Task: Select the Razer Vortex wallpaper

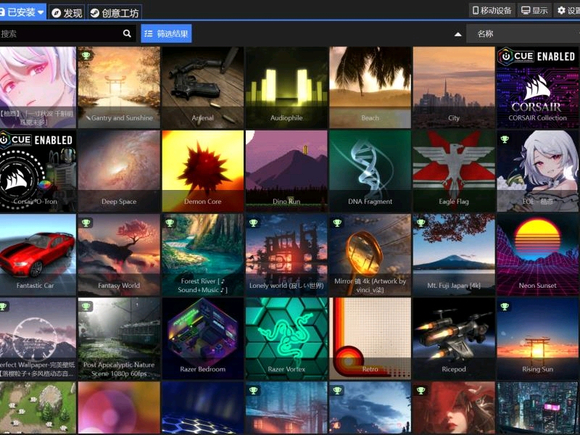Action: pyautogui.click(x=286, y=338)
